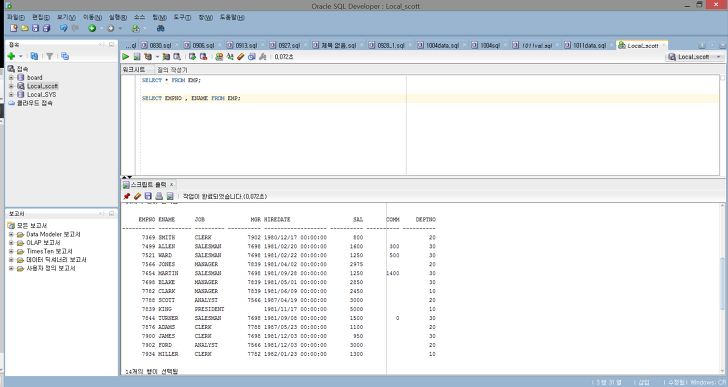The image size is (728, 387).
Task: Click the Undo arrow icon
Action: (x=64, y=28)
